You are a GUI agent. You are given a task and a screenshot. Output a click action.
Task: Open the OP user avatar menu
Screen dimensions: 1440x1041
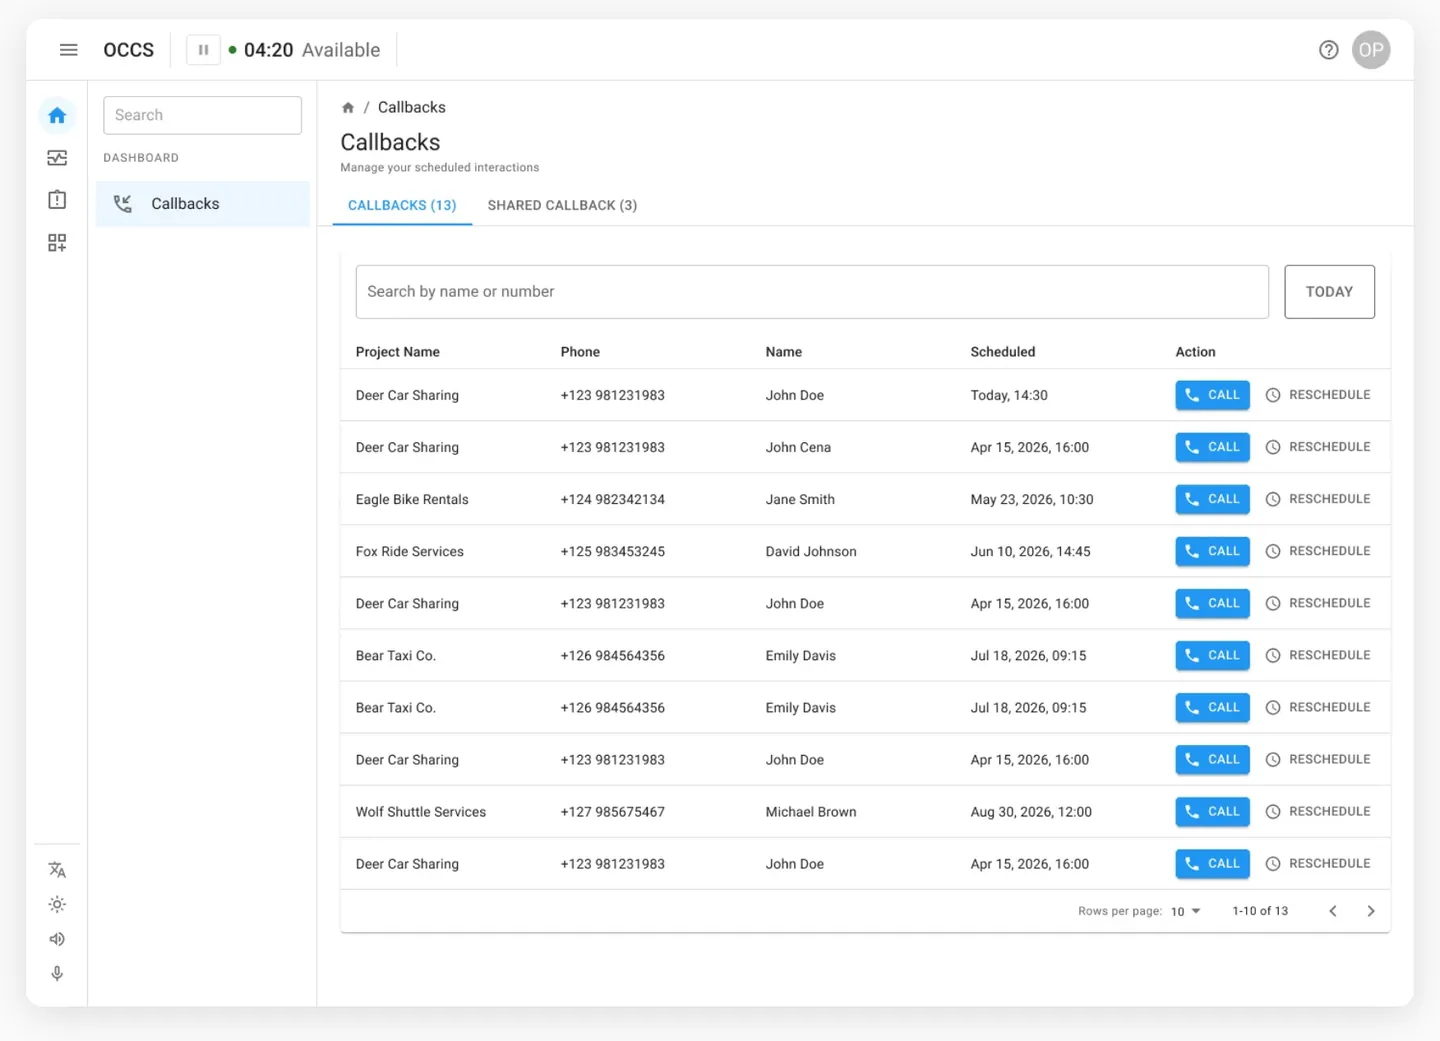1371,50
